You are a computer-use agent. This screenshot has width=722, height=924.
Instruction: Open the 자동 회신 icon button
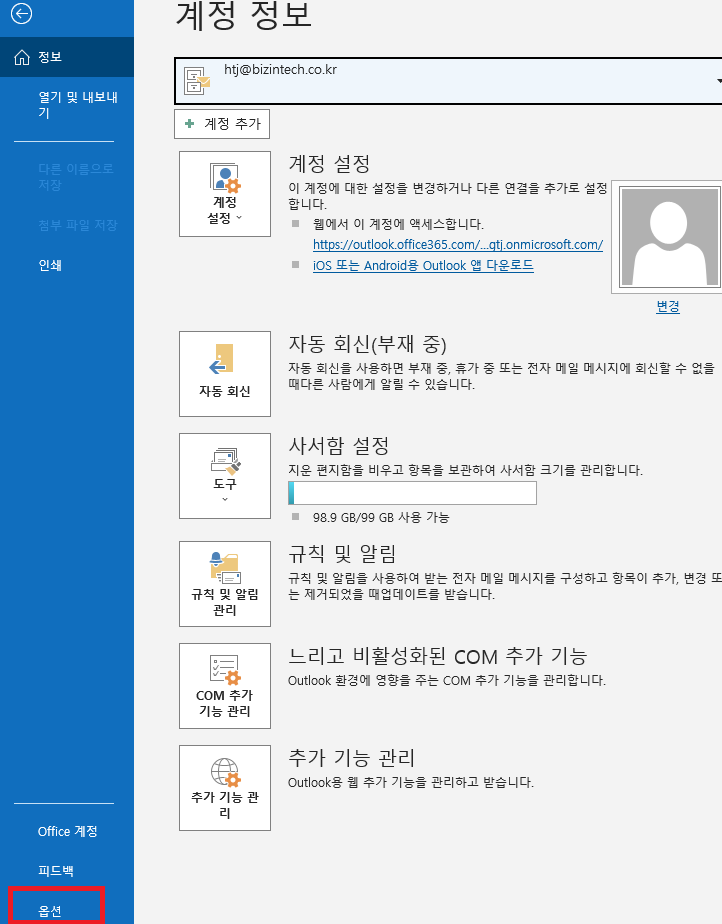[x=225, y=374]
